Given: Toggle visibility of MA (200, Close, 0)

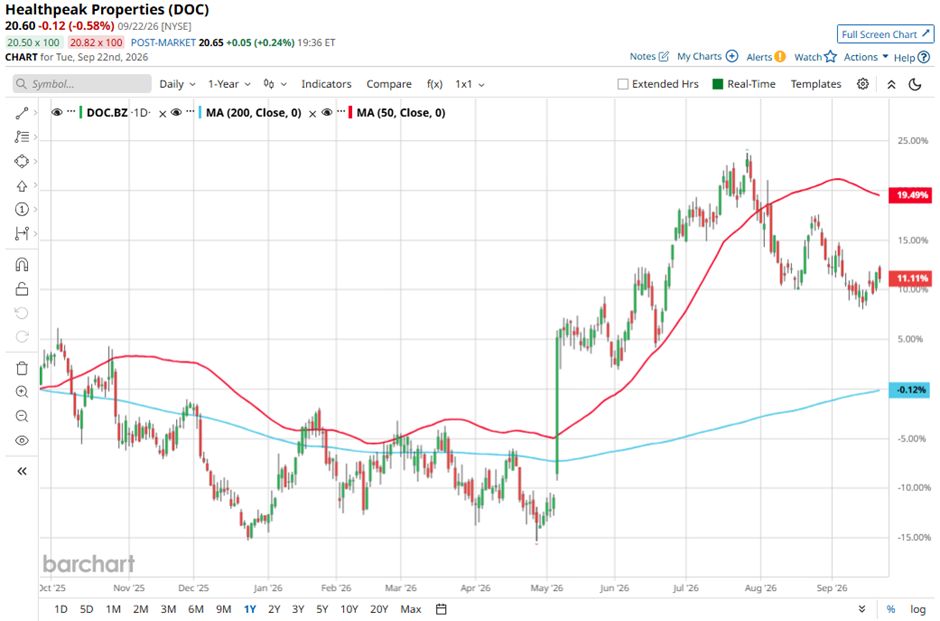Looking at the screenshot, I should [x=176, y=113].
